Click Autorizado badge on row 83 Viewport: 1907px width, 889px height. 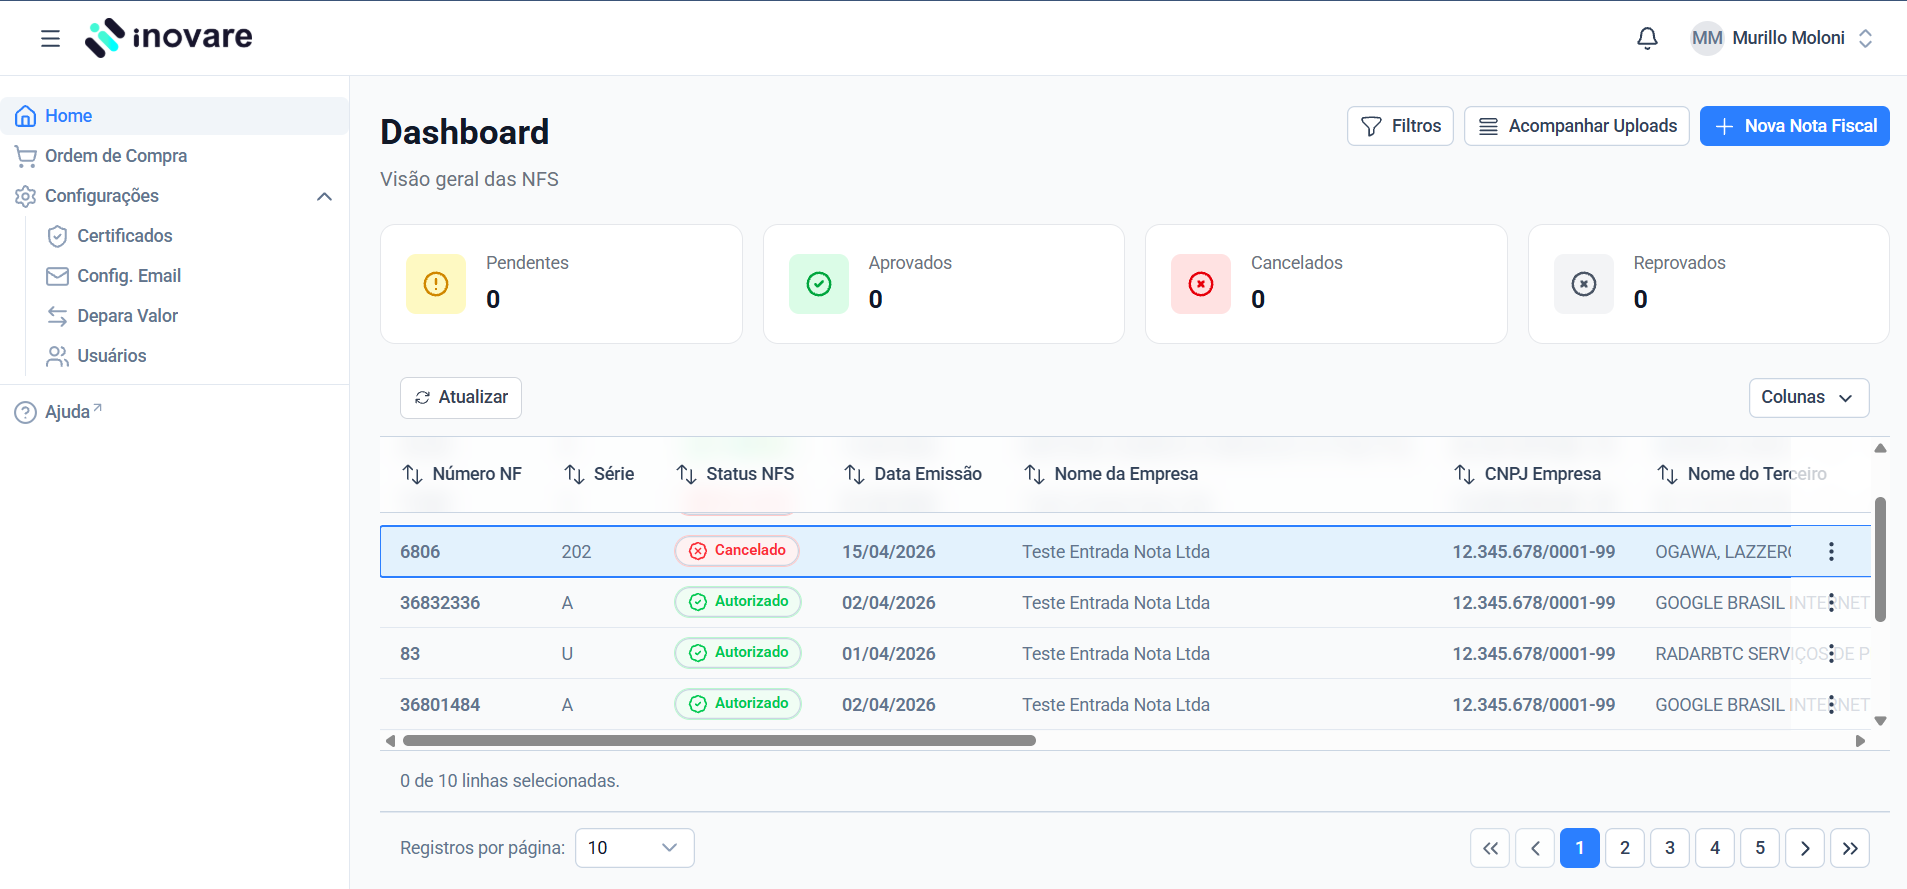(738, 653)
